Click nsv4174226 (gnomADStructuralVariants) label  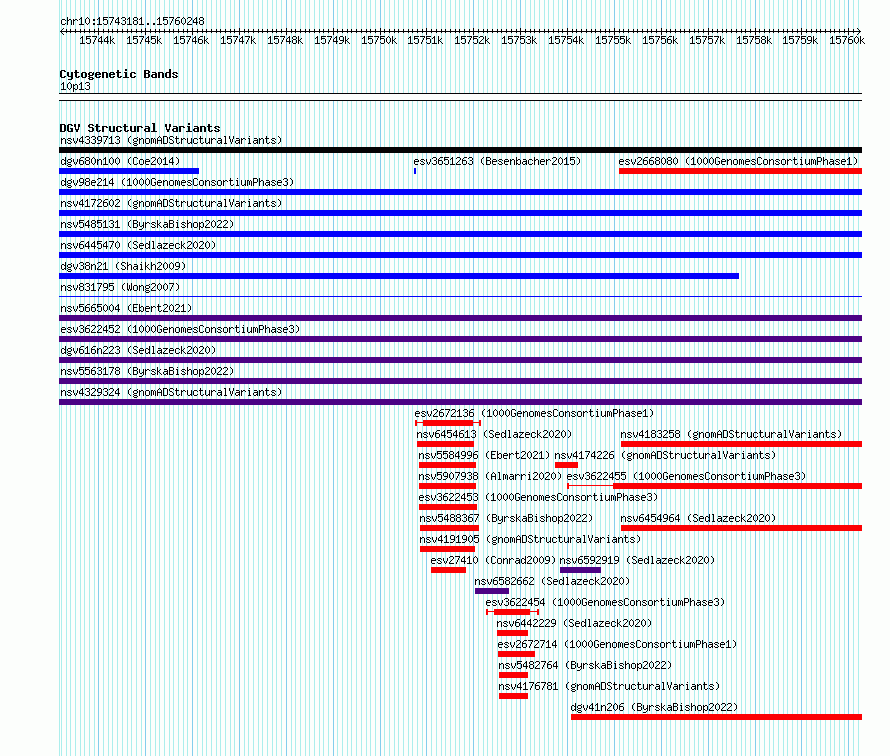[665, 455]
